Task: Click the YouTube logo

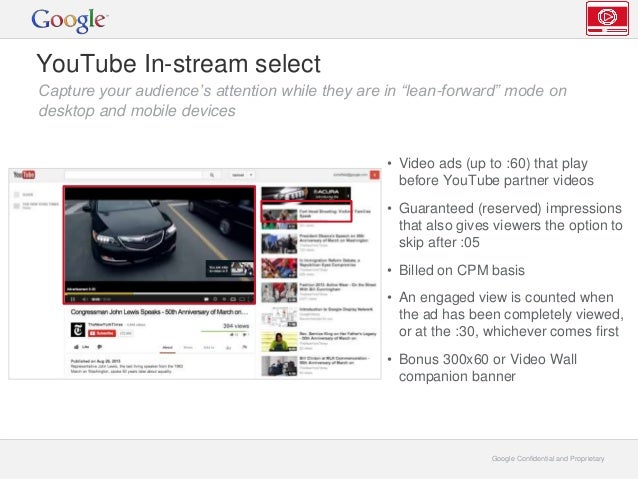Action: 24,175
